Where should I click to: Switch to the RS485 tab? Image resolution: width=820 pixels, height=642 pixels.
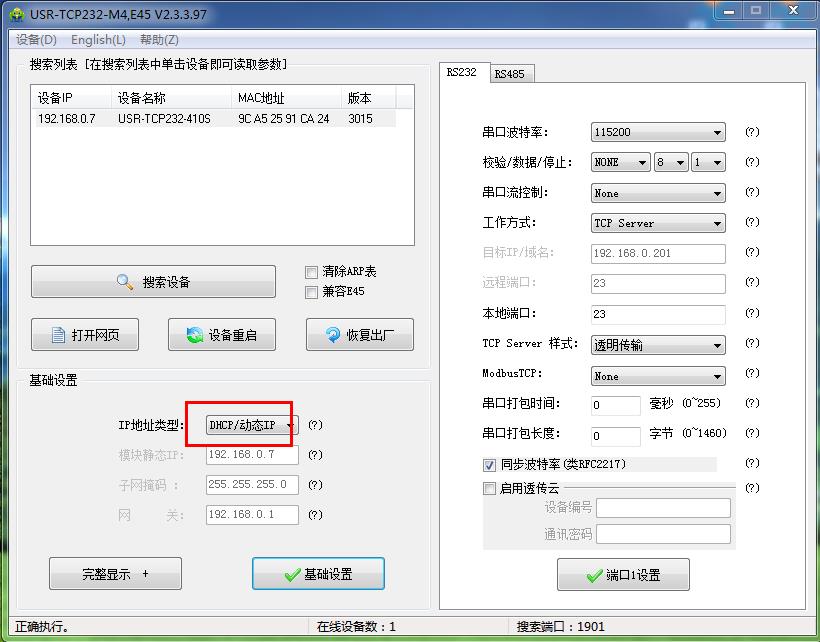(x=509, y=74)
